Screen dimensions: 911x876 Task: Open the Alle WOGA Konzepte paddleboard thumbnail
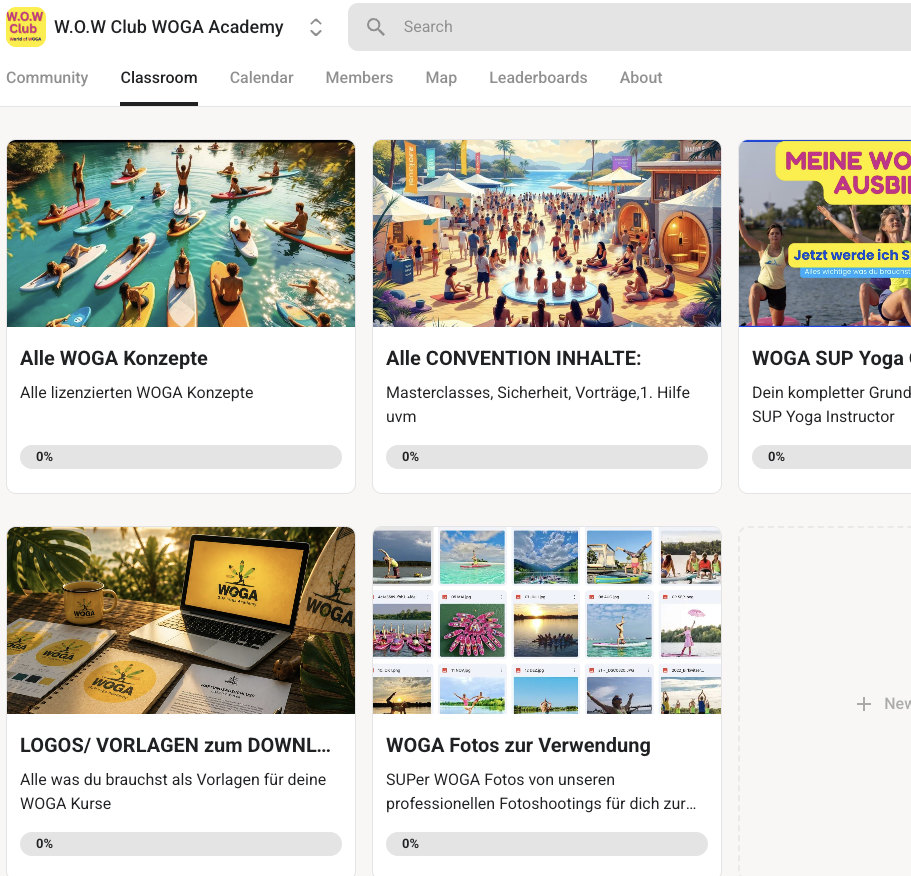[x=181, y=234]
